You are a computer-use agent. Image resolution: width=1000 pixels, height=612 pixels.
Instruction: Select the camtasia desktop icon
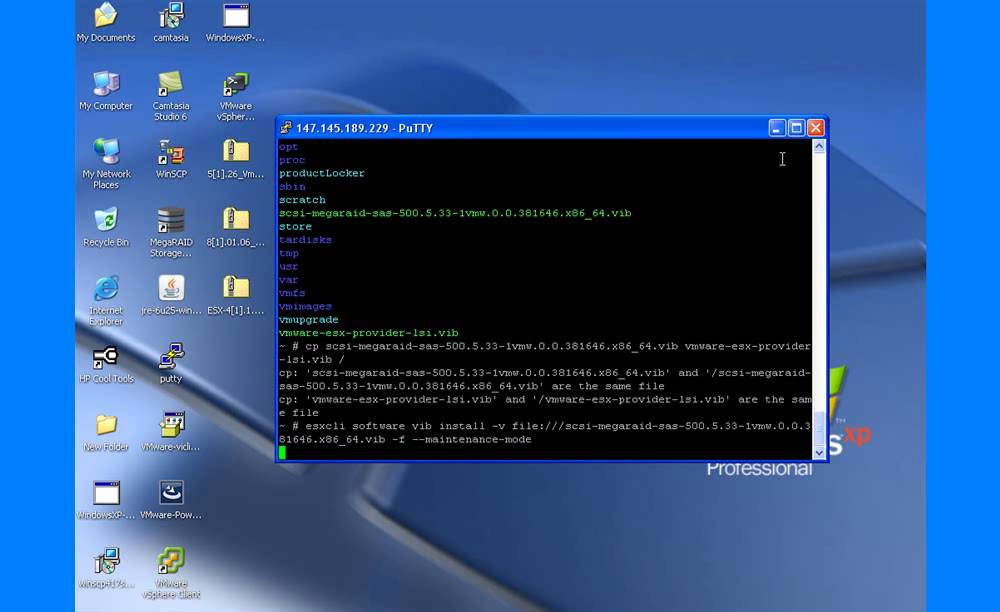pyautogui.click(x=171, y=22)
